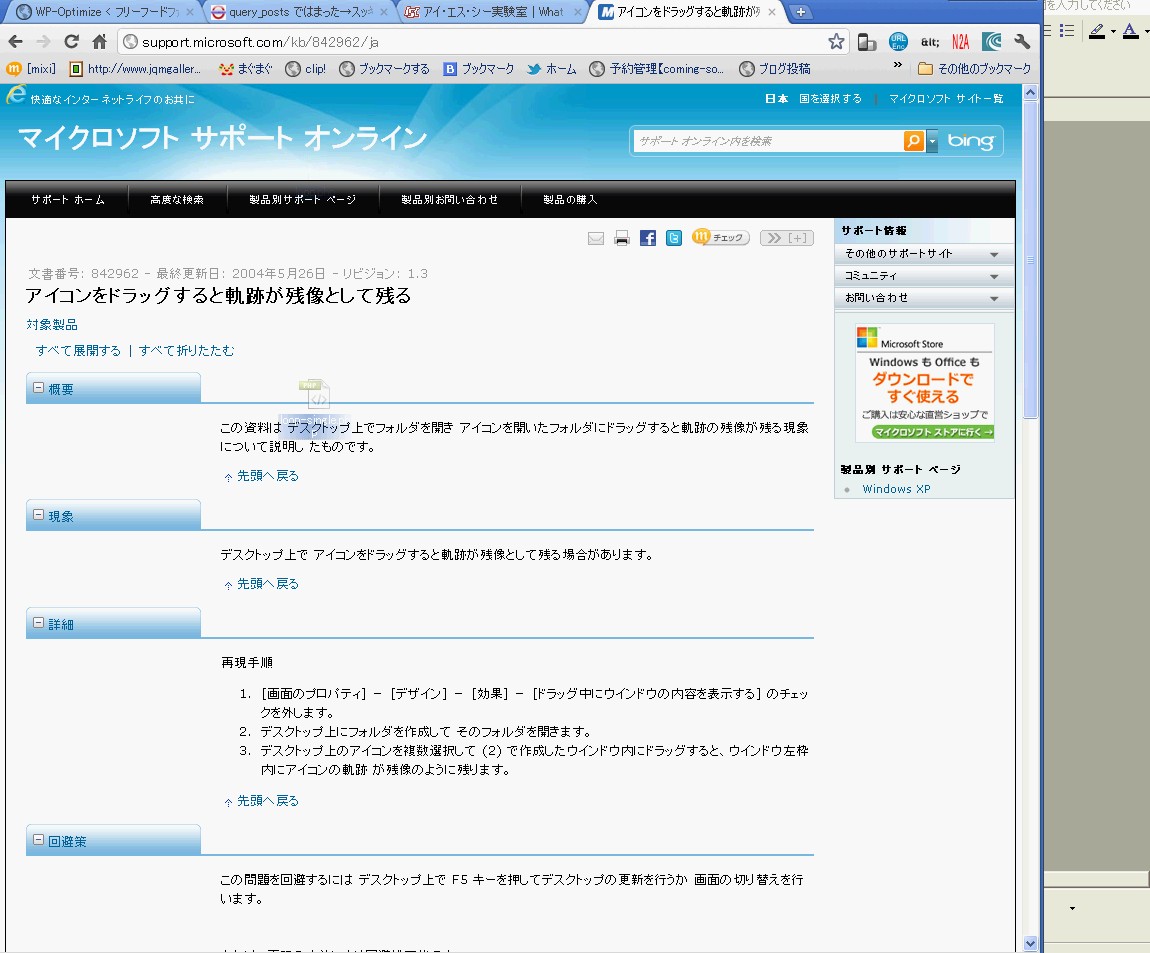The image size is (1150, 953).
Task: Collapse the 概要 section
Action: [x=39, y=388]
